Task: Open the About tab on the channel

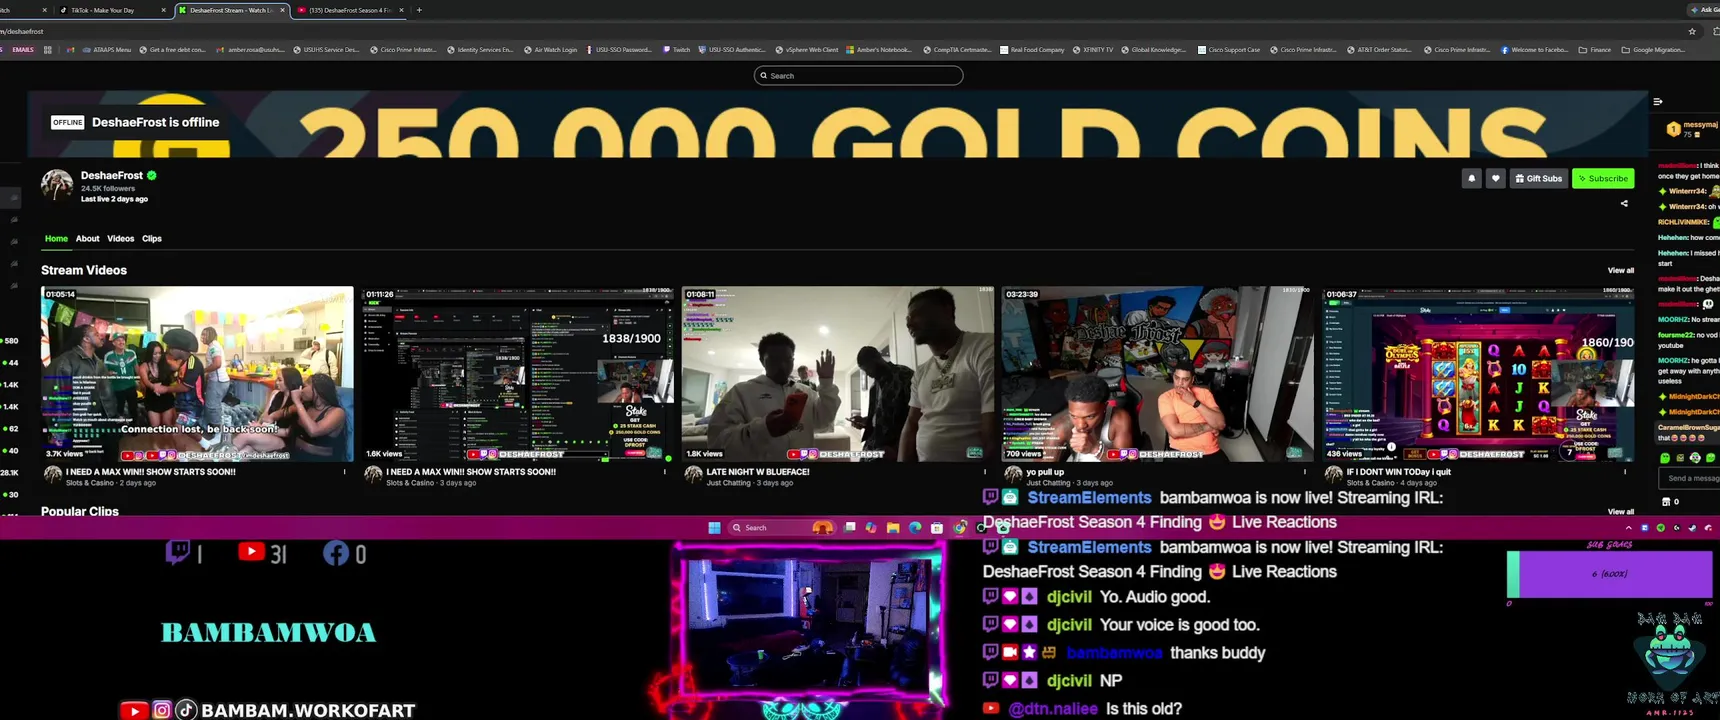Action: [x=87, y=238]
